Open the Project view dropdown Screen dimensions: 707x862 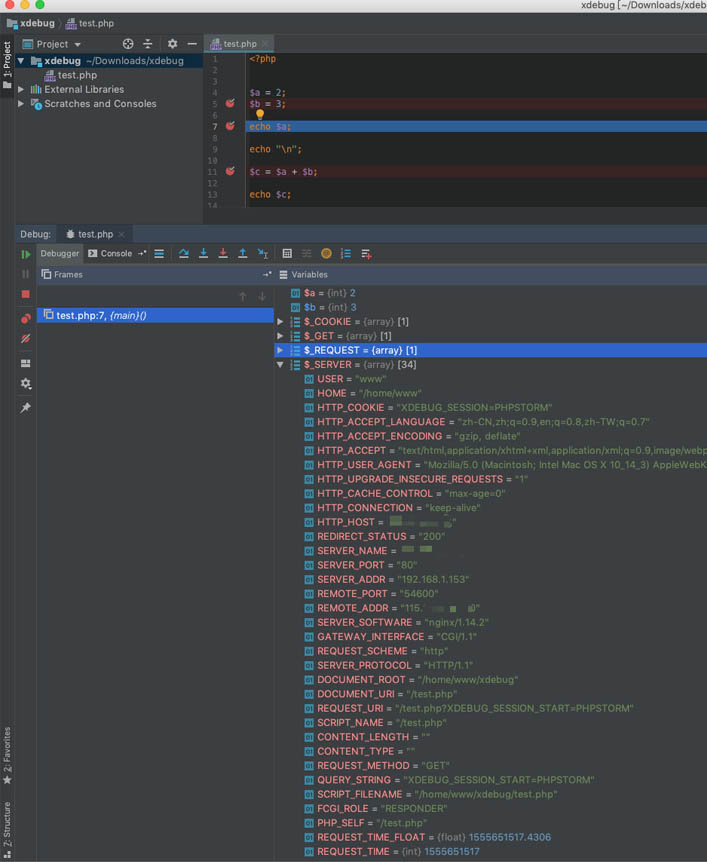point(51,44)
